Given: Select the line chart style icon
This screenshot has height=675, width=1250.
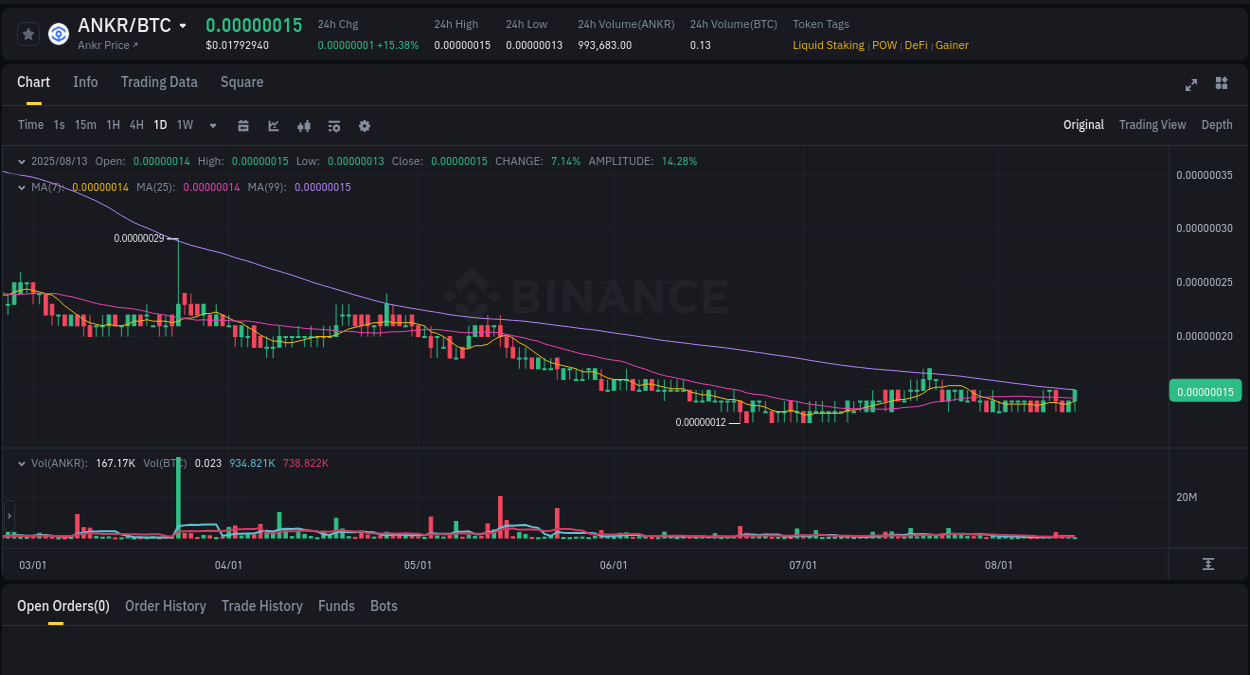Looking at the screenshot, I should pyautogui.click(x=273, y=125).
